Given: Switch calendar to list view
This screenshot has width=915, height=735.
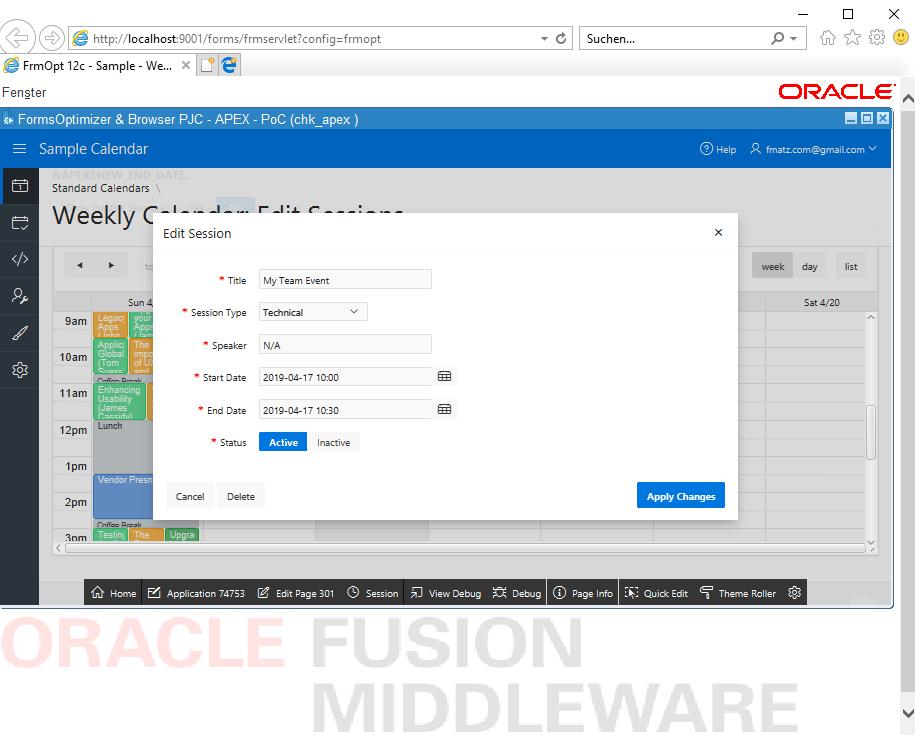Looking at the screenshot, I should pyautogui.click(x=851, y=267).
